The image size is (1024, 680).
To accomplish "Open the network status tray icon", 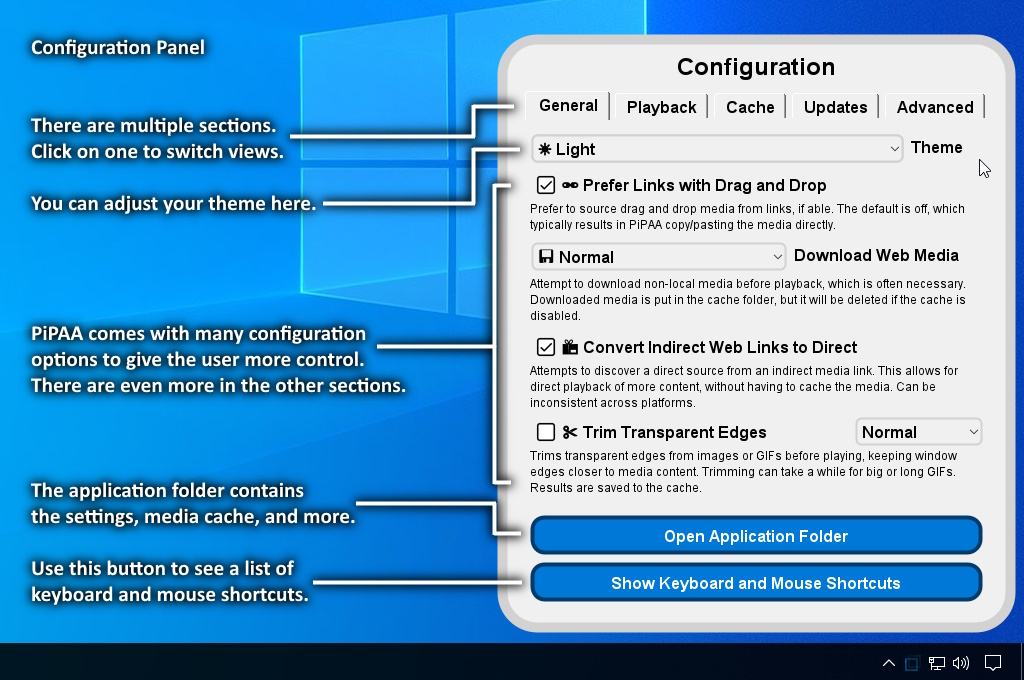I will (936, 664).
